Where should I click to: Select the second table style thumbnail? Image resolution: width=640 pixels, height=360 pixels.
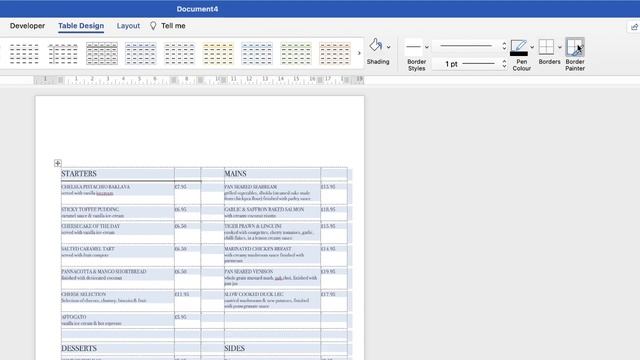[x=63, y=53]
